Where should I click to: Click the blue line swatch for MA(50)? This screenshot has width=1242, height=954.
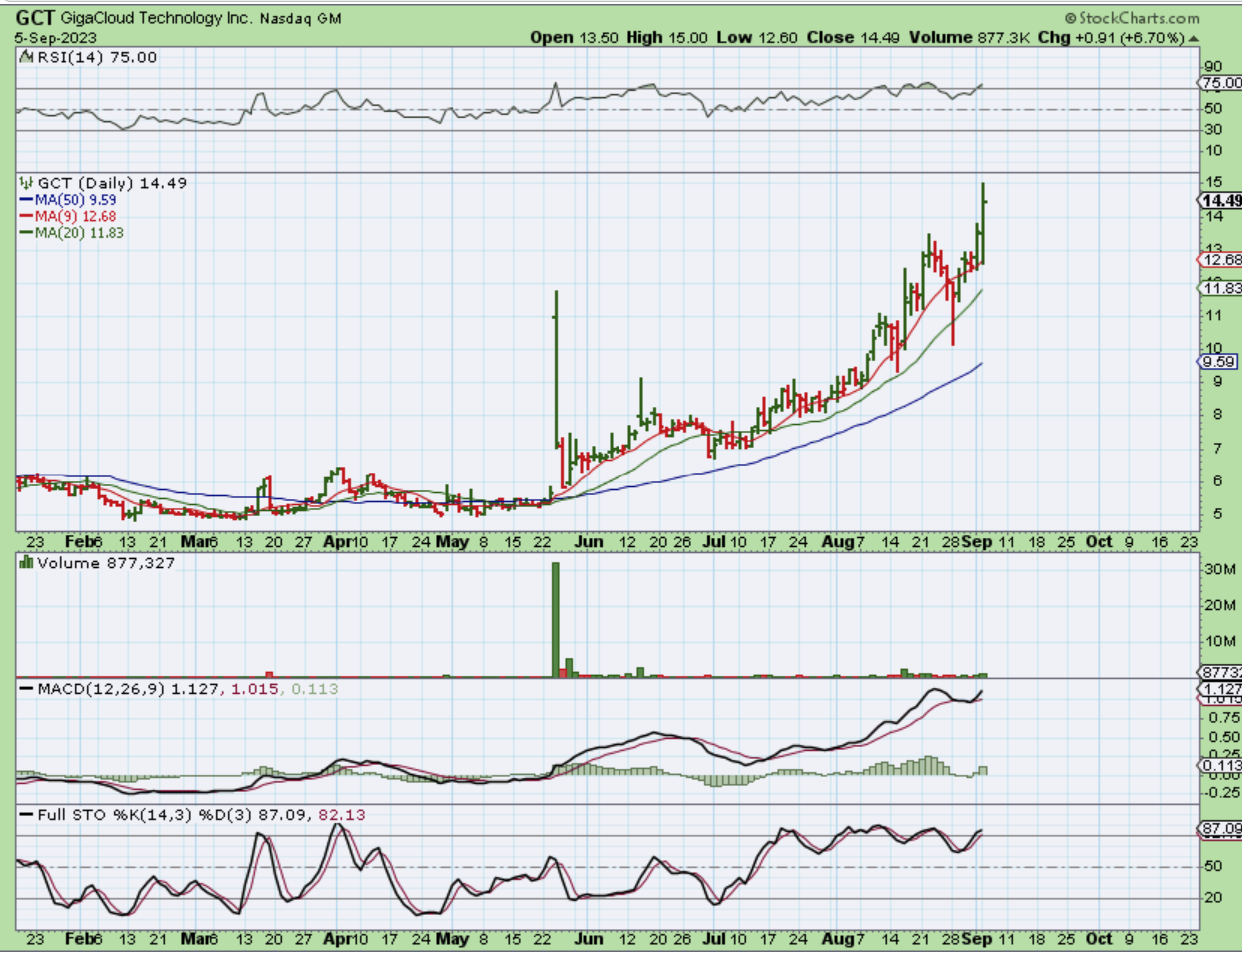(27, 200)
